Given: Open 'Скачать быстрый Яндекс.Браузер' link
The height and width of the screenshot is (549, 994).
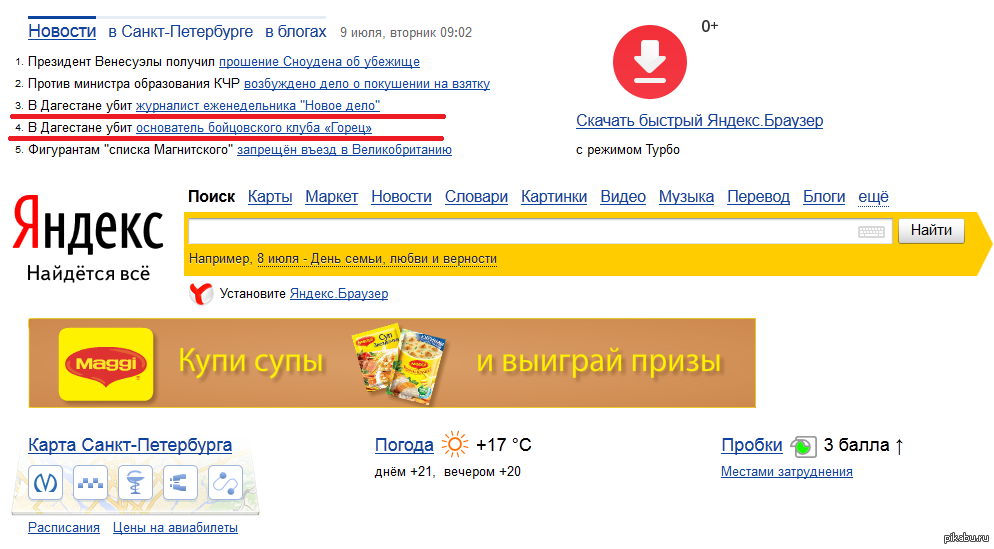Looking at the screenshot, I should [x=699, y=121].
